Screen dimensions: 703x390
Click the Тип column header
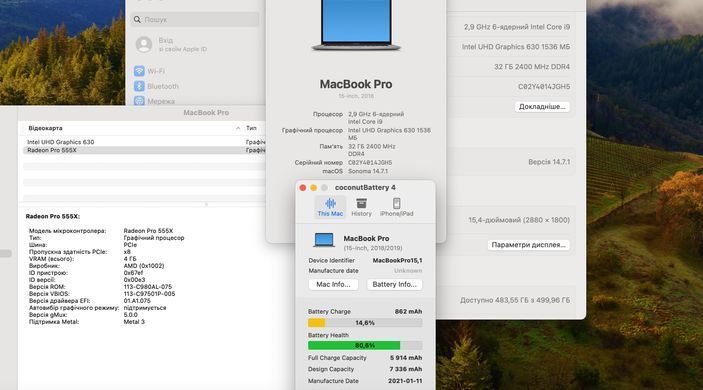coord(251,128)
